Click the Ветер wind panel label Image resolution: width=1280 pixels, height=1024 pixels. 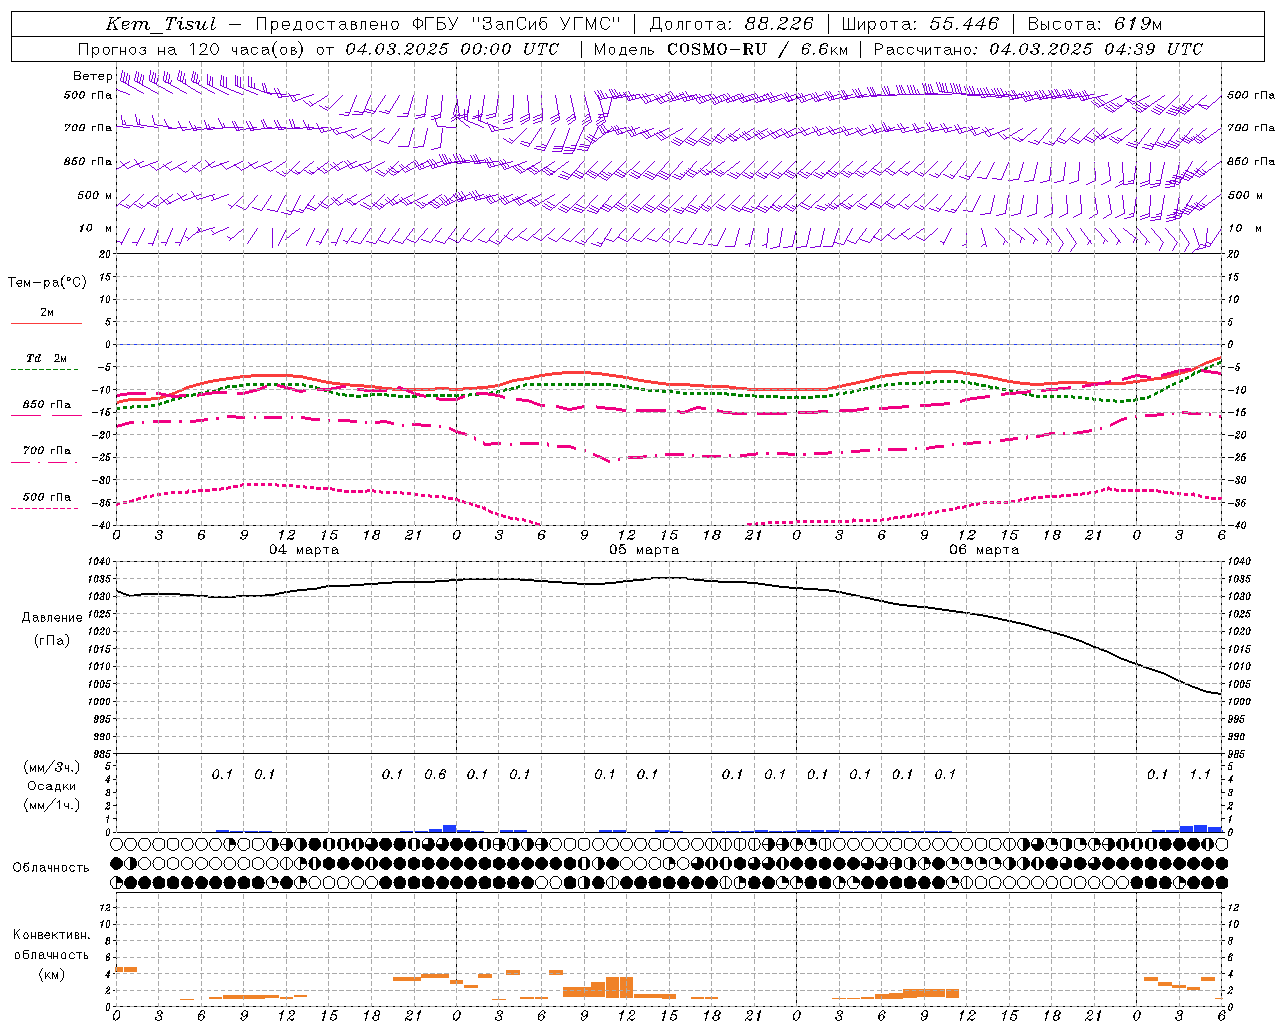tap(92, 76)
